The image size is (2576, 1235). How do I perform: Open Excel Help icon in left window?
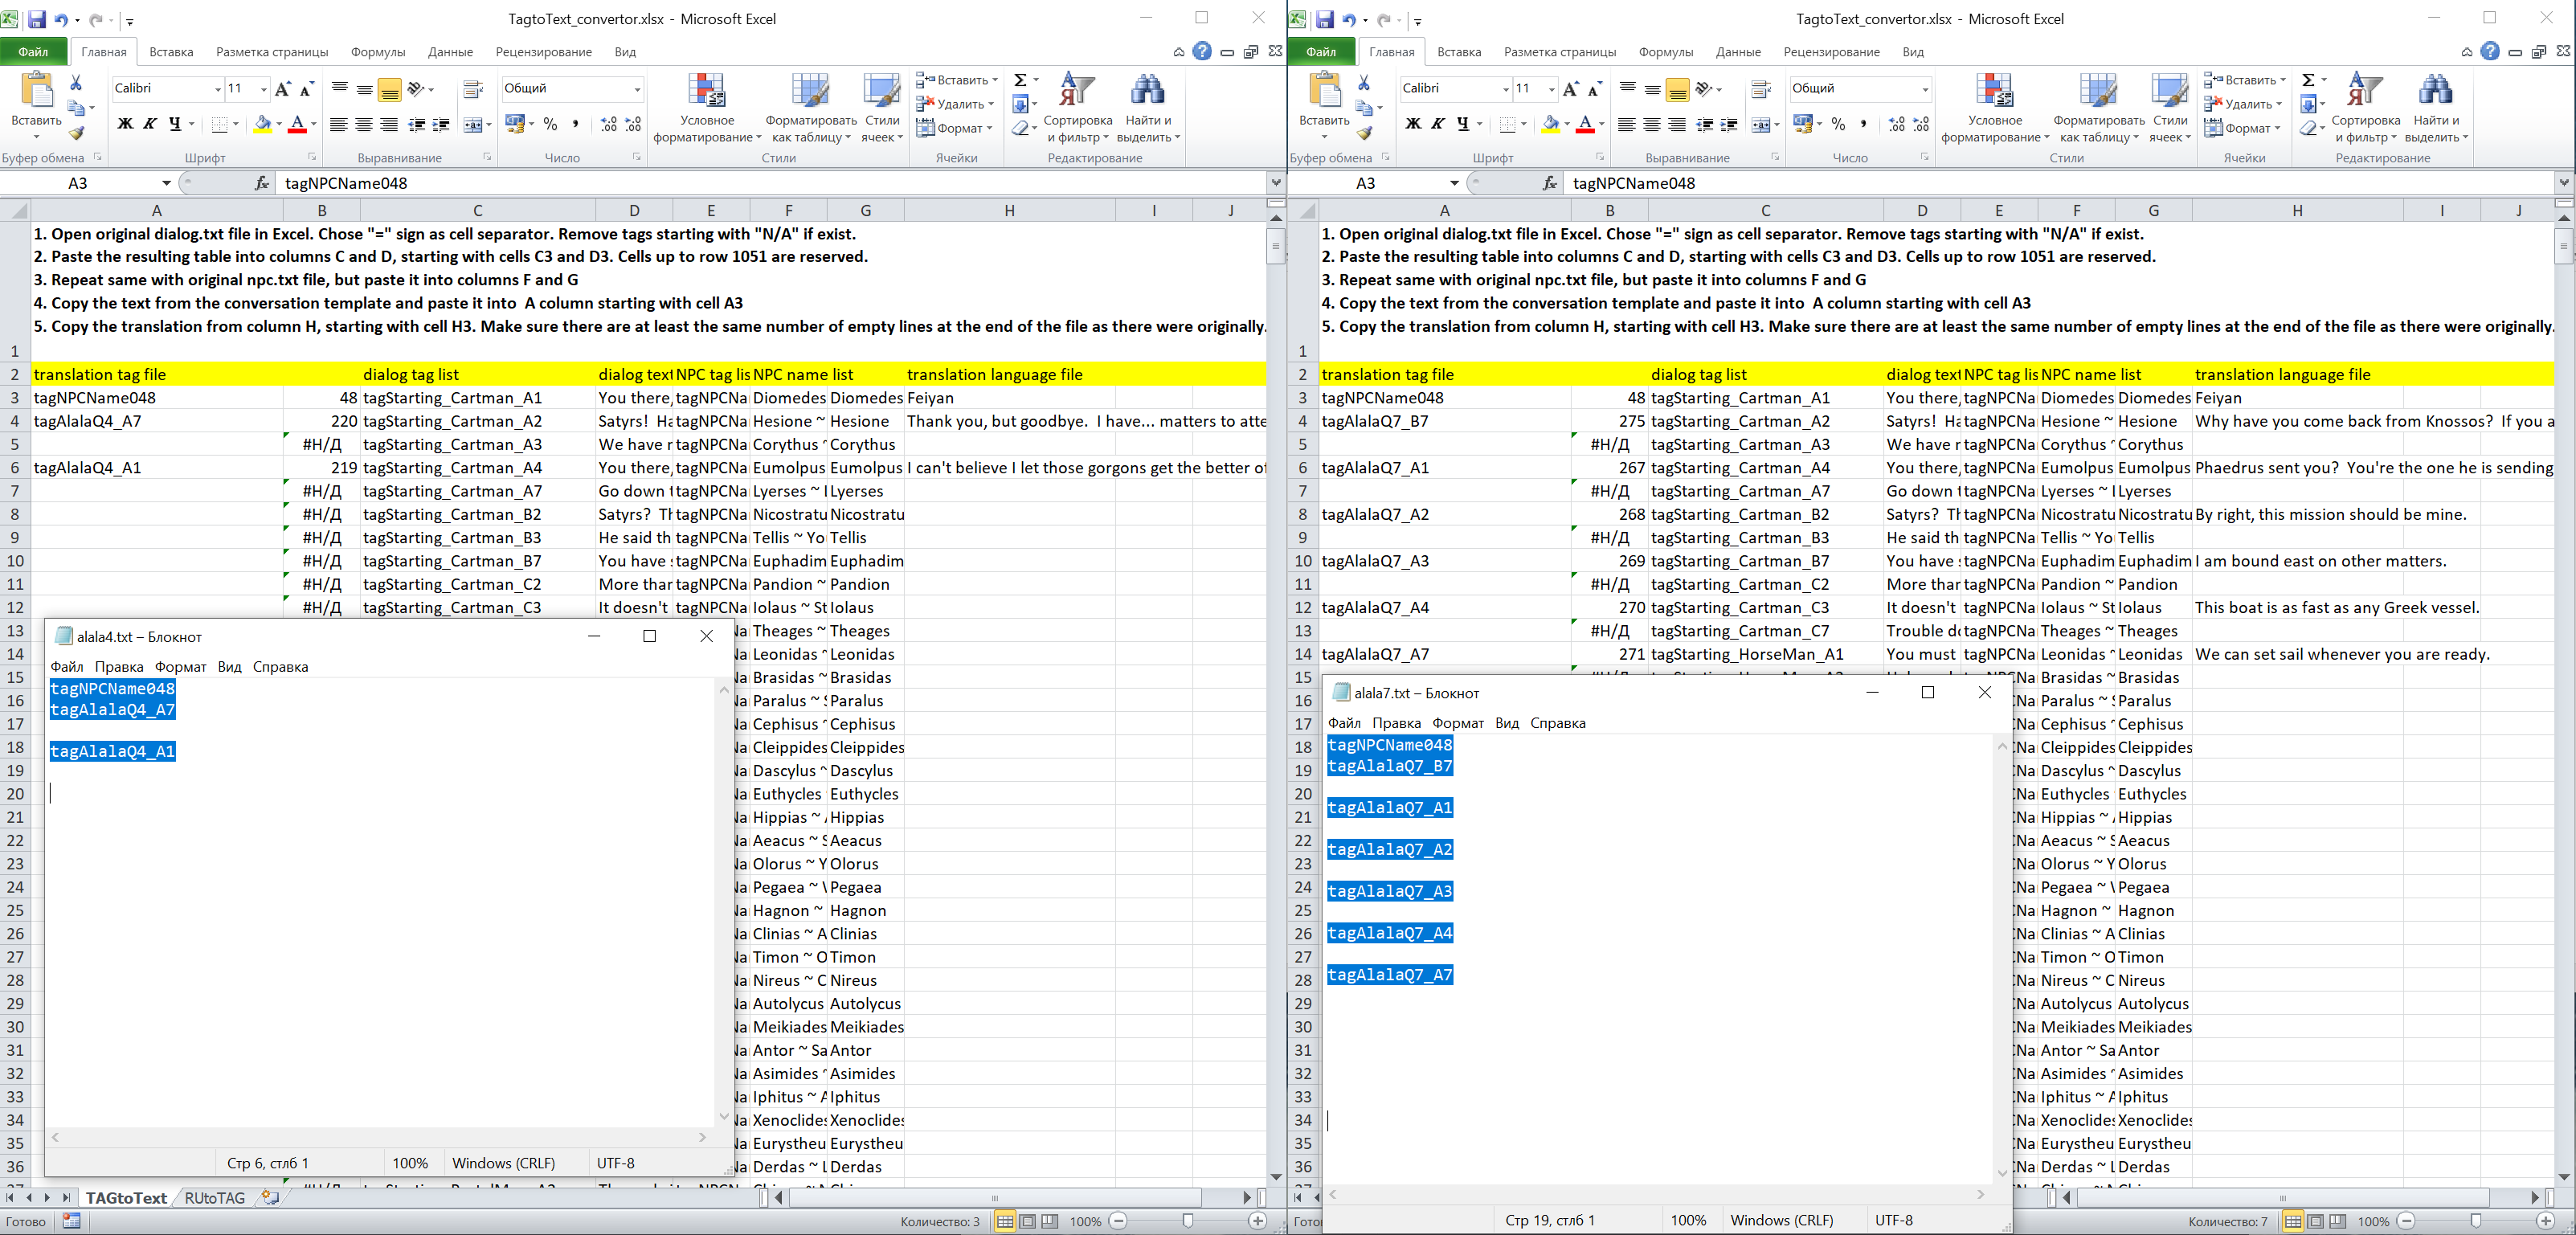point(1202,51)
